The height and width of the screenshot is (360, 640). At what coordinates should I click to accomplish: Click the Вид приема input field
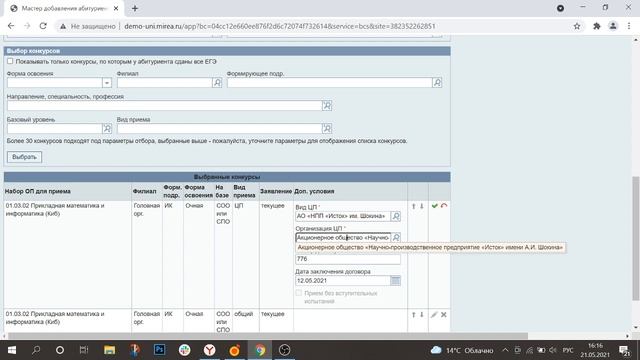(x=220, y=129)
